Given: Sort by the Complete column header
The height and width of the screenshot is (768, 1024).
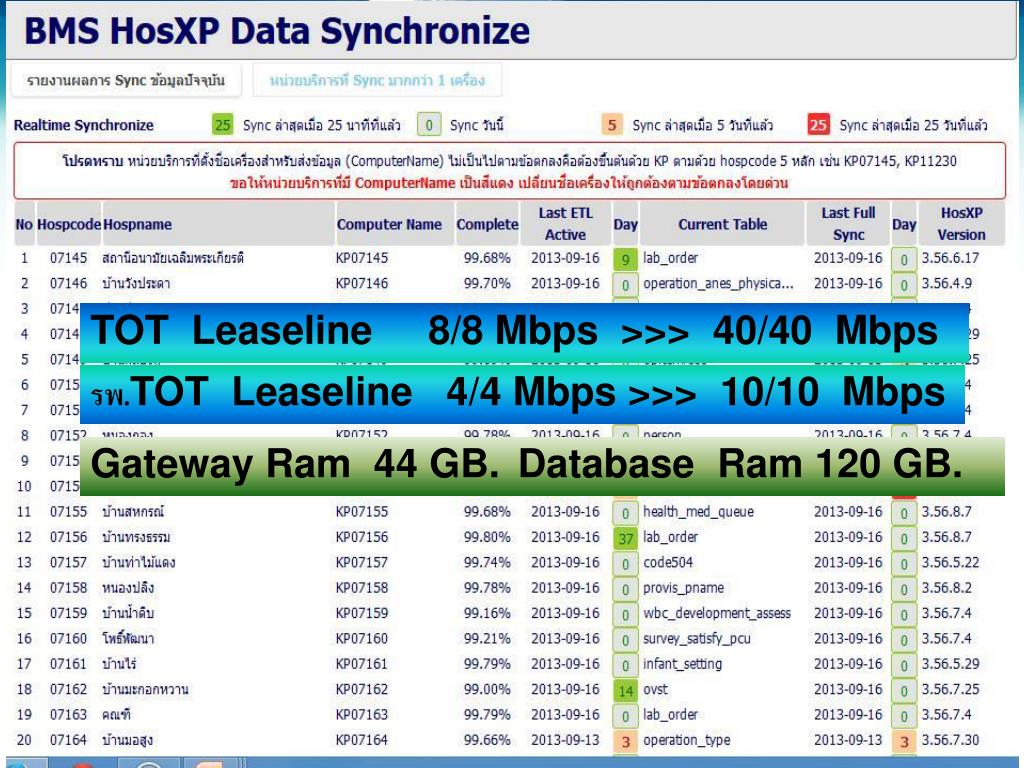Looking at the screenshot, I should (x=487, y=224).
